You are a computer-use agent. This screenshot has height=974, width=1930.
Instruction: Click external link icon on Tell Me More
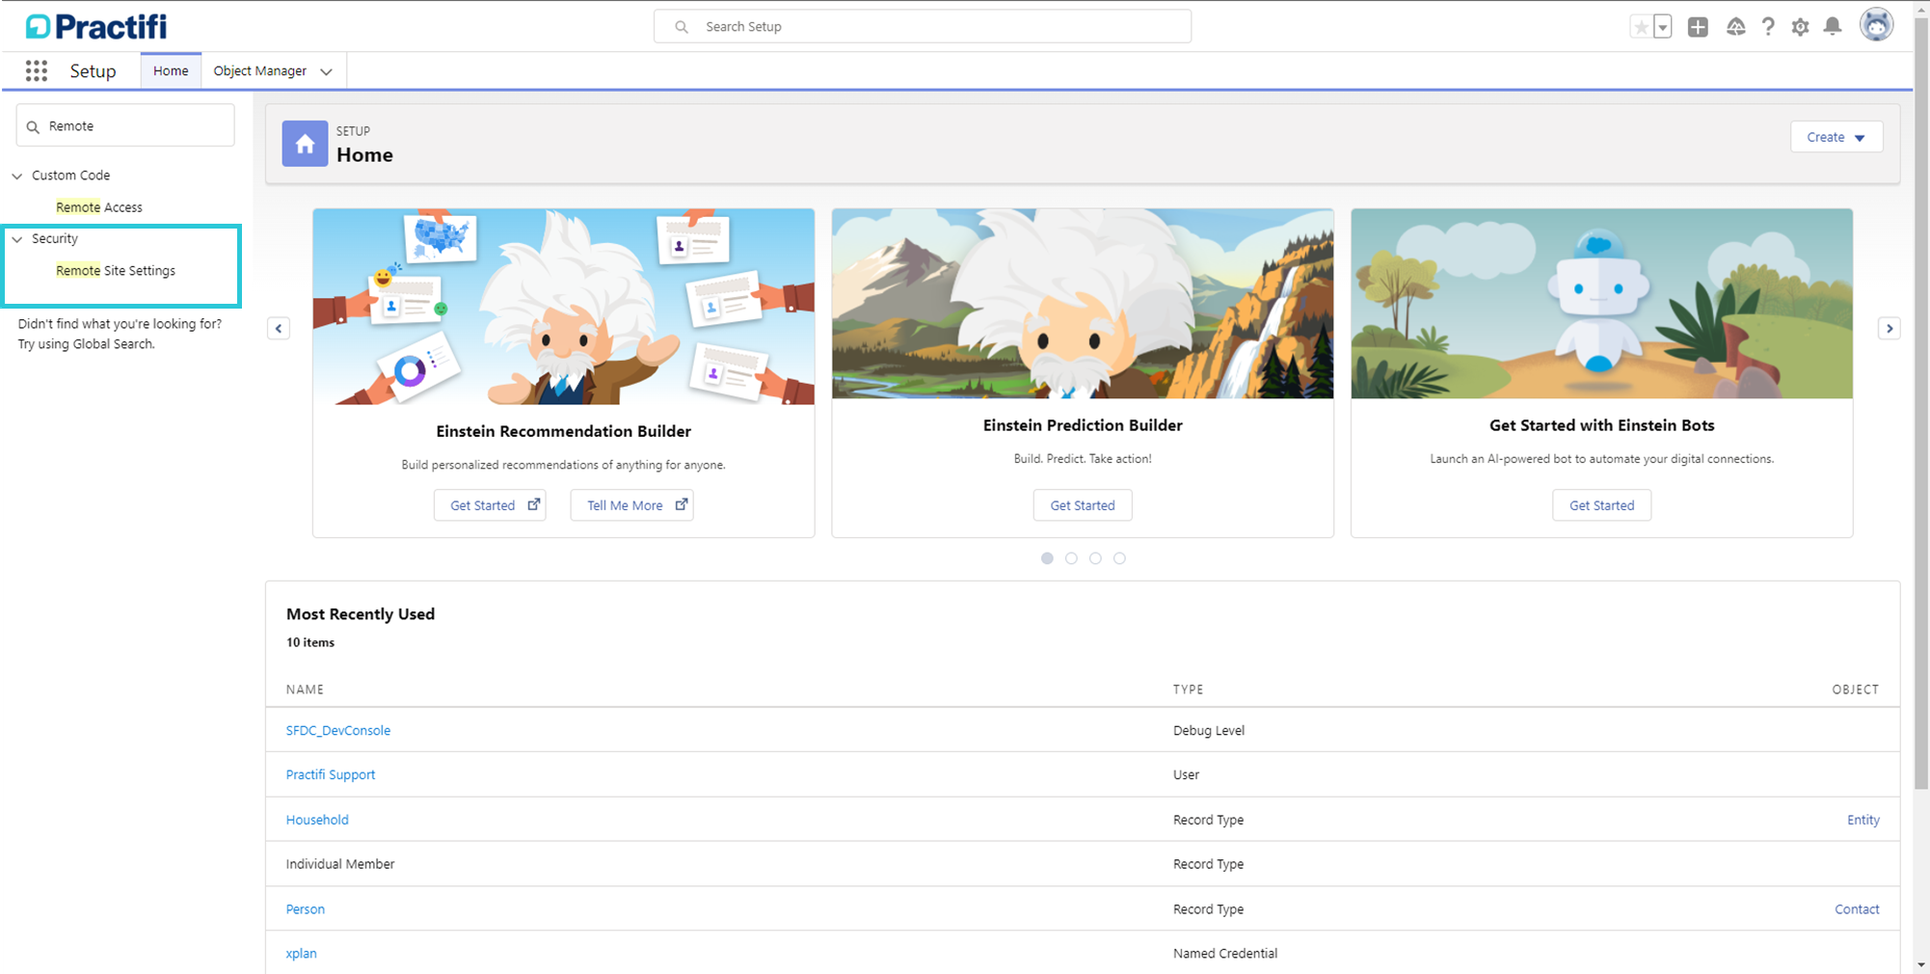681,505
